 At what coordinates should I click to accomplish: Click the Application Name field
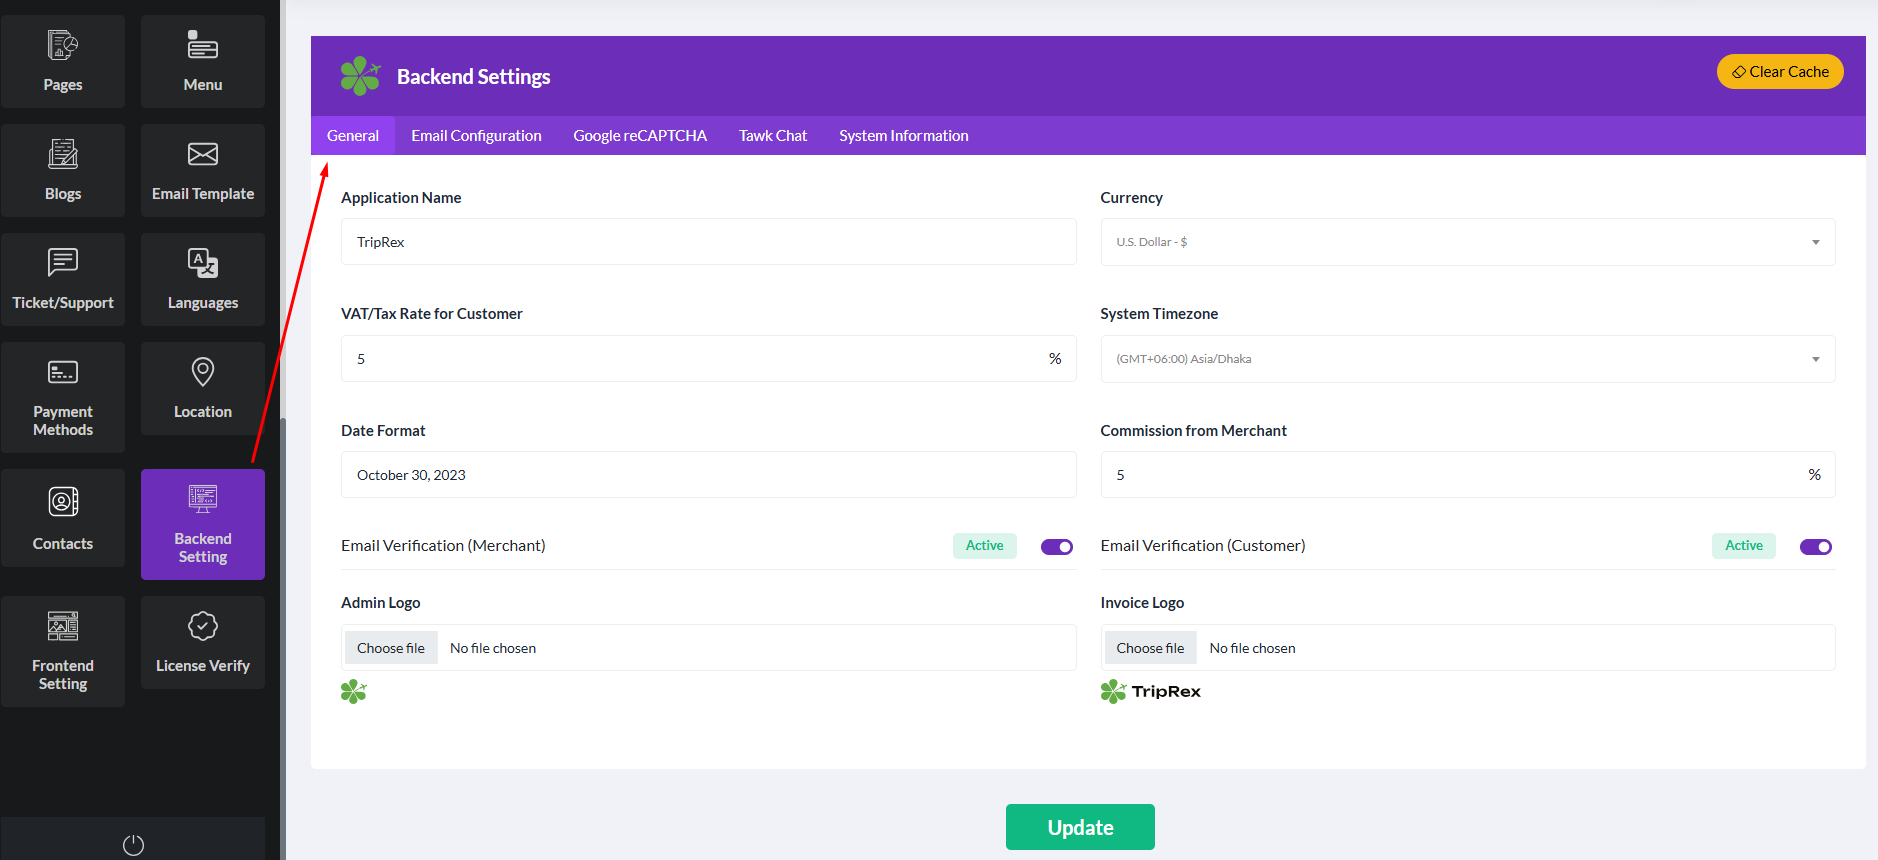tap(709, 242)
